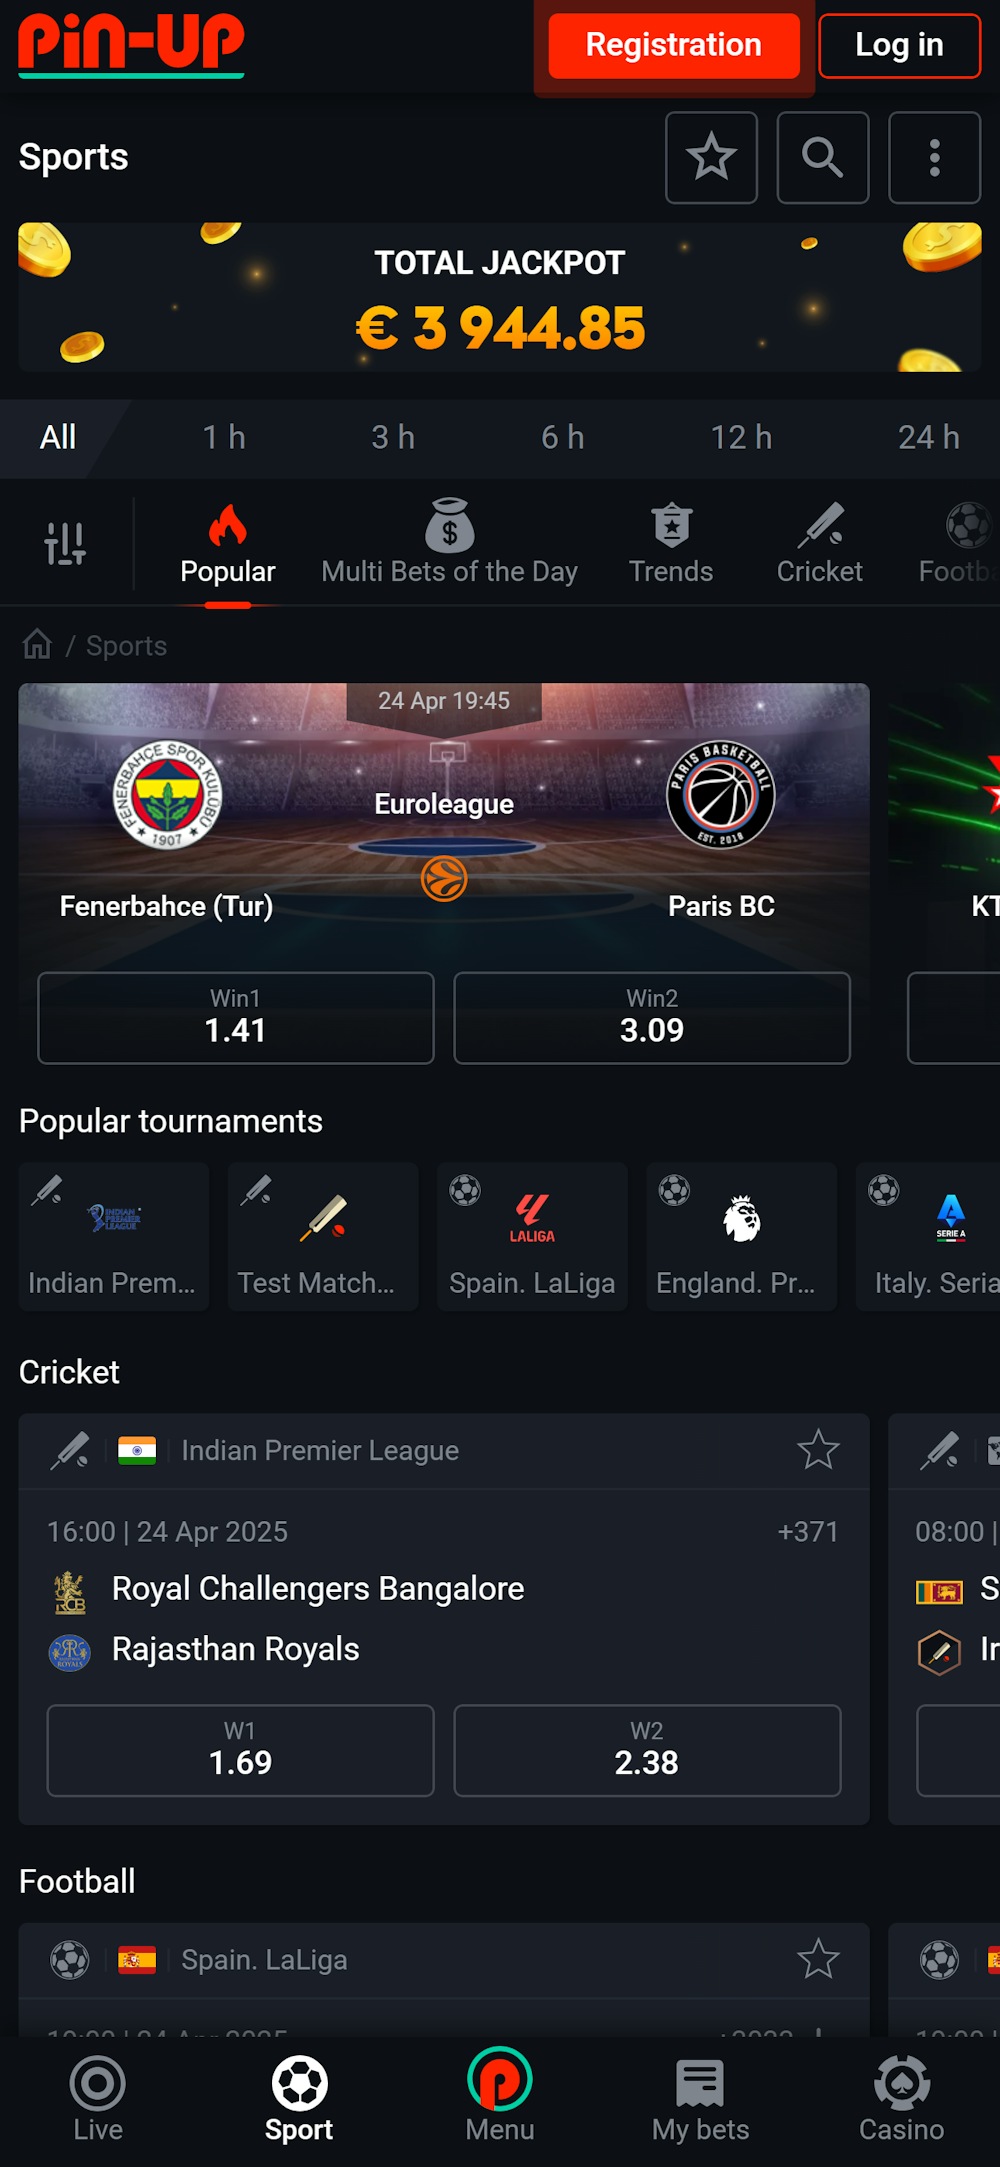
Task: Favorite the Indian Premier League match
Action: click(817, 1450)
